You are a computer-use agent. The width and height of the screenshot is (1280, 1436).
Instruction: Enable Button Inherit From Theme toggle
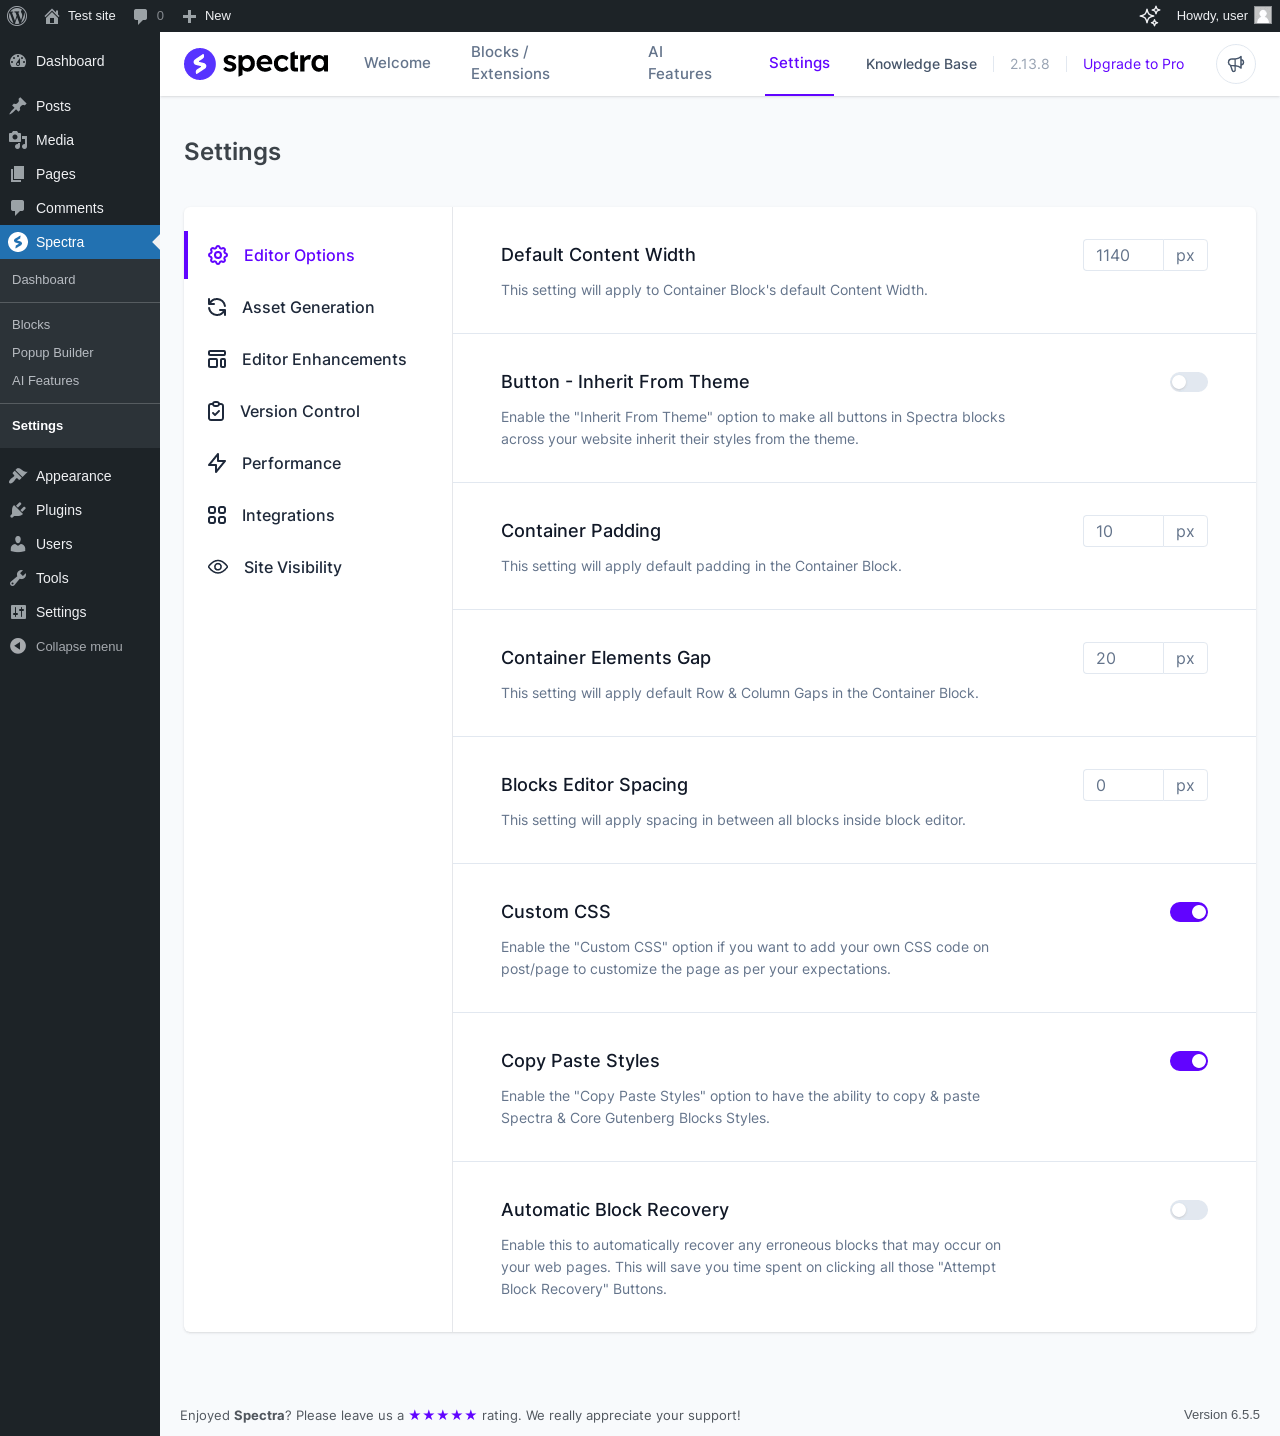click(1188, 382)
